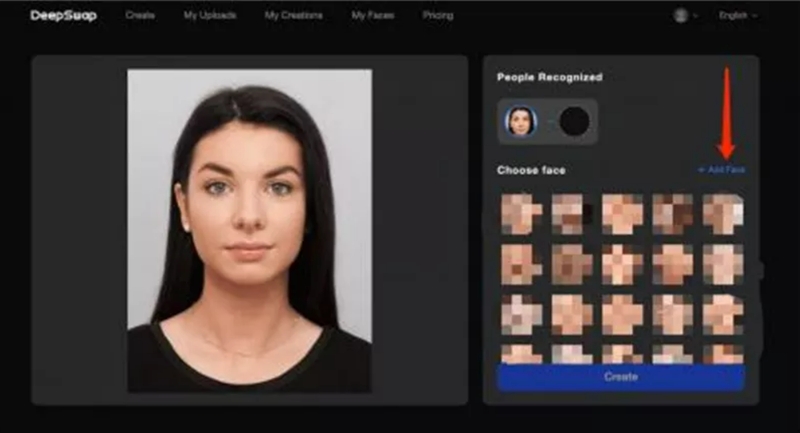Viewport: 800px width, 433px height.
Task: Open the Pricing page
Action: (438, 15)
